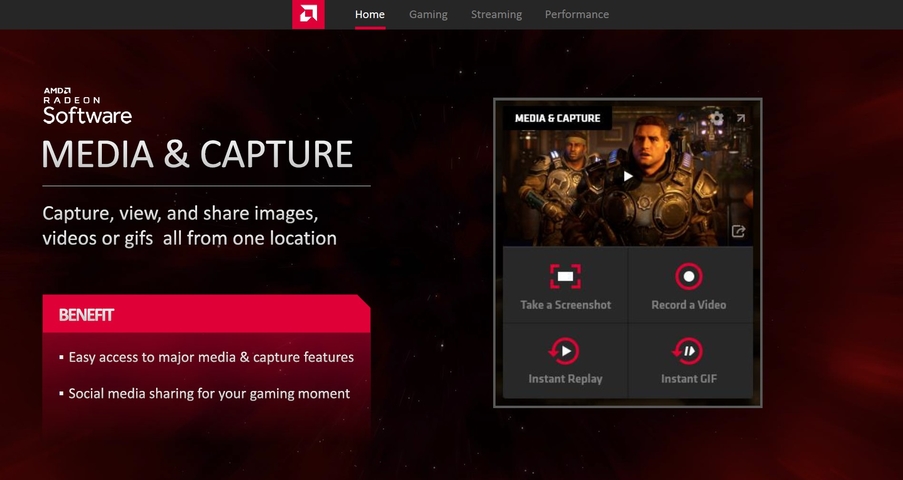Click 'Capture, view, and share images' description
903x480 pixels.
[x=189, y=225]
